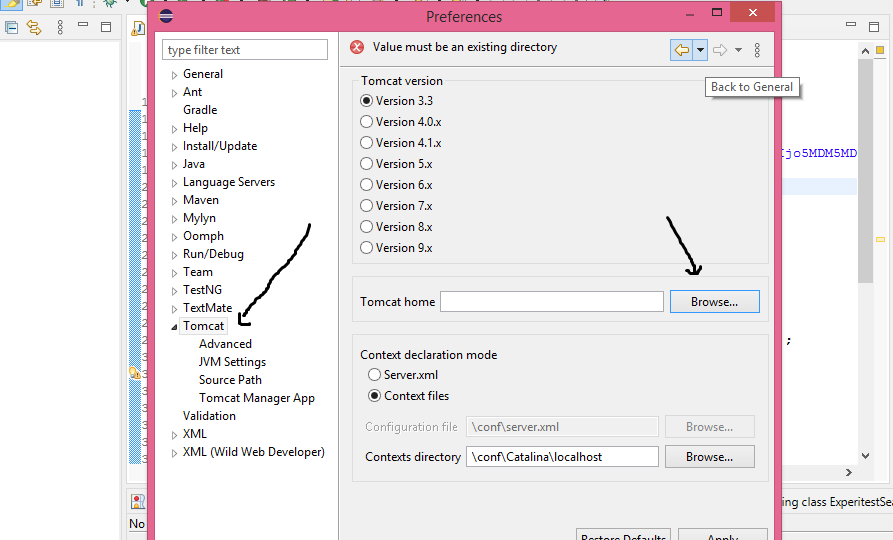The height and width of the screenshot is (540, 893).
Task: Select Version 9.x radio button
Action: [x=366, y=248]
